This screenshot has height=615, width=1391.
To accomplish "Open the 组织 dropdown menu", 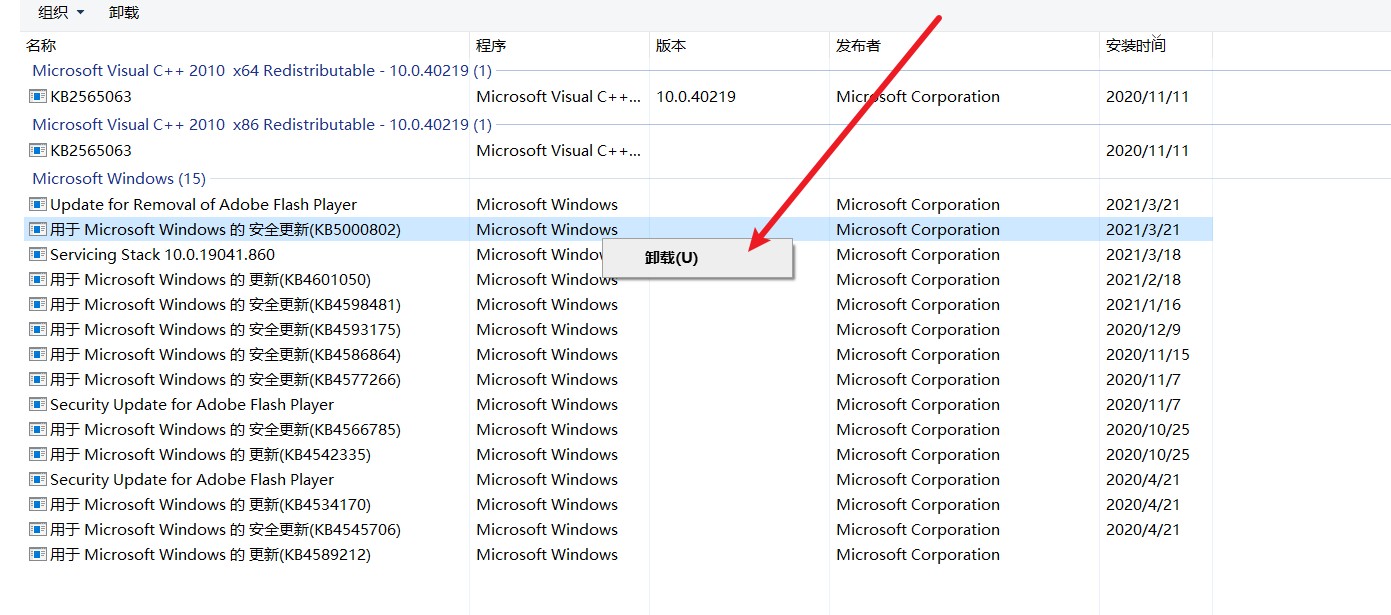I will coord(60,13).
